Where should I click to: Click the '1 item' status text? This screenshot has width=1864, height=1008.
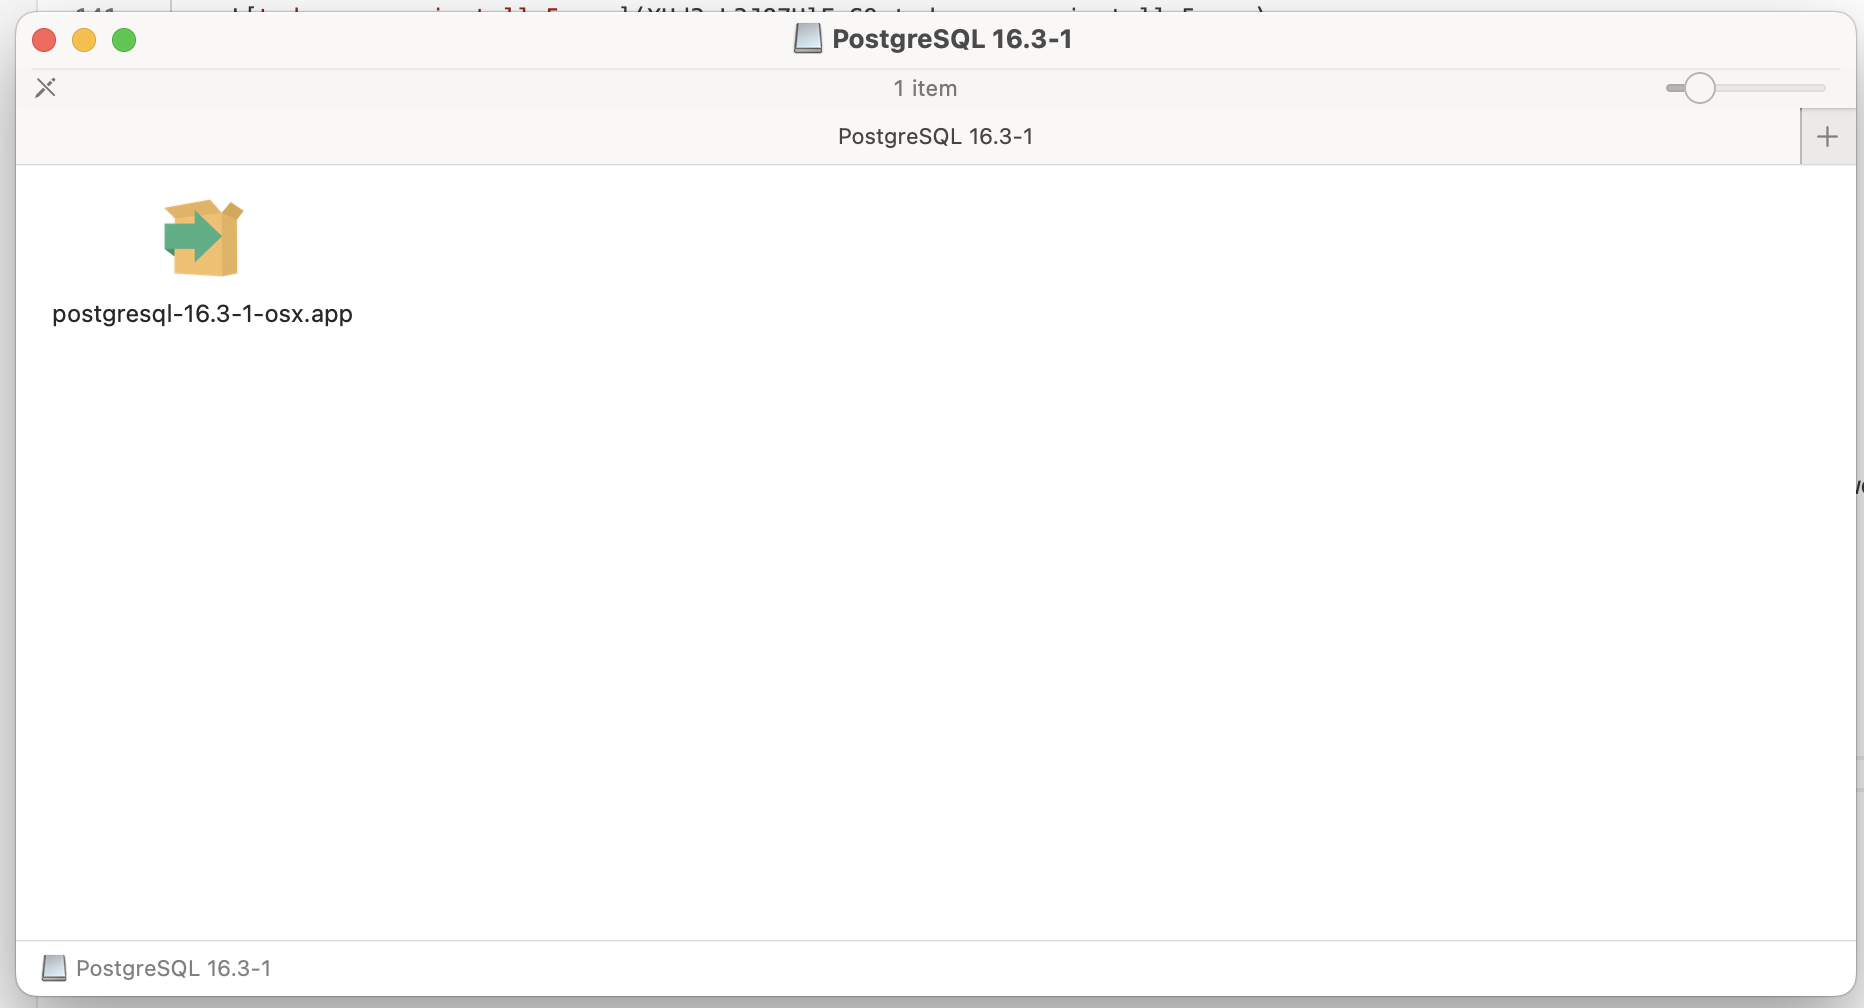925,88
